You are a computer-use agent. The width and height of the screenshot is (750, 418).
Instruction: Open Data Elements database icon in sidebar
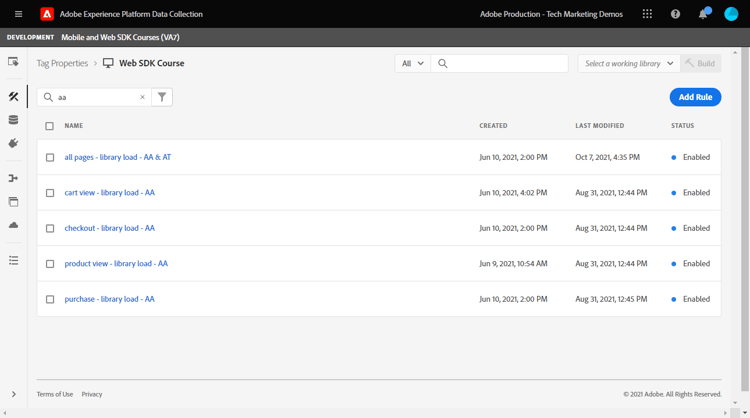14,120
